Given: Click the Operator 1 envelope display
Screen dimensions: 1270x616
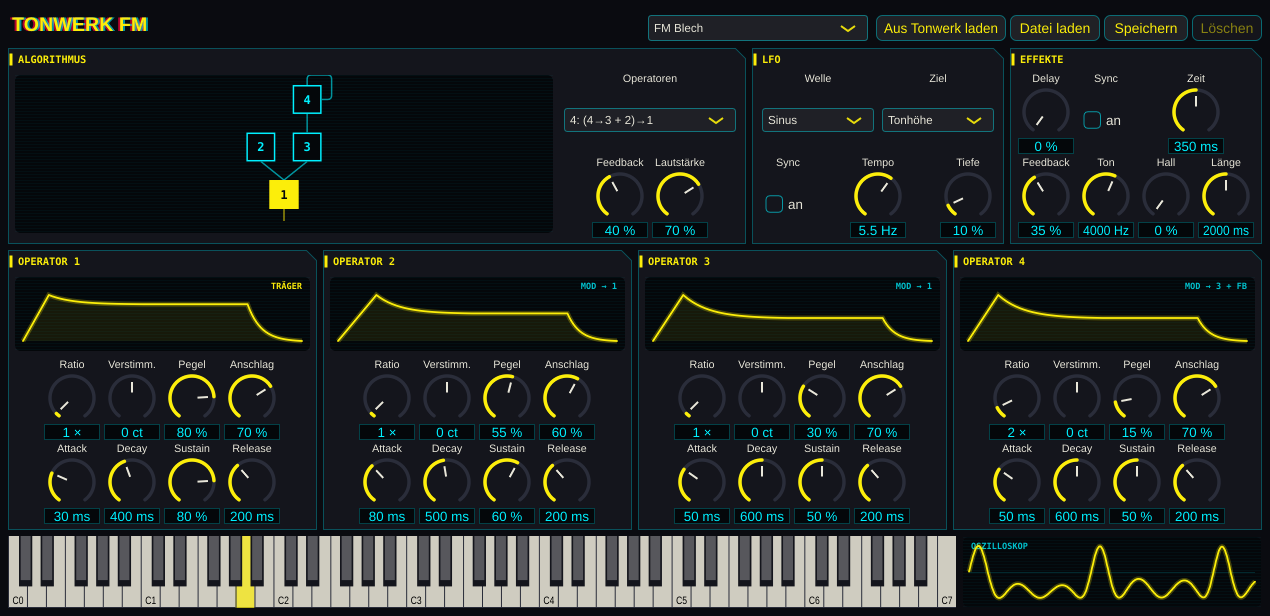Looking at the screenshot, I should click(162, 314).
